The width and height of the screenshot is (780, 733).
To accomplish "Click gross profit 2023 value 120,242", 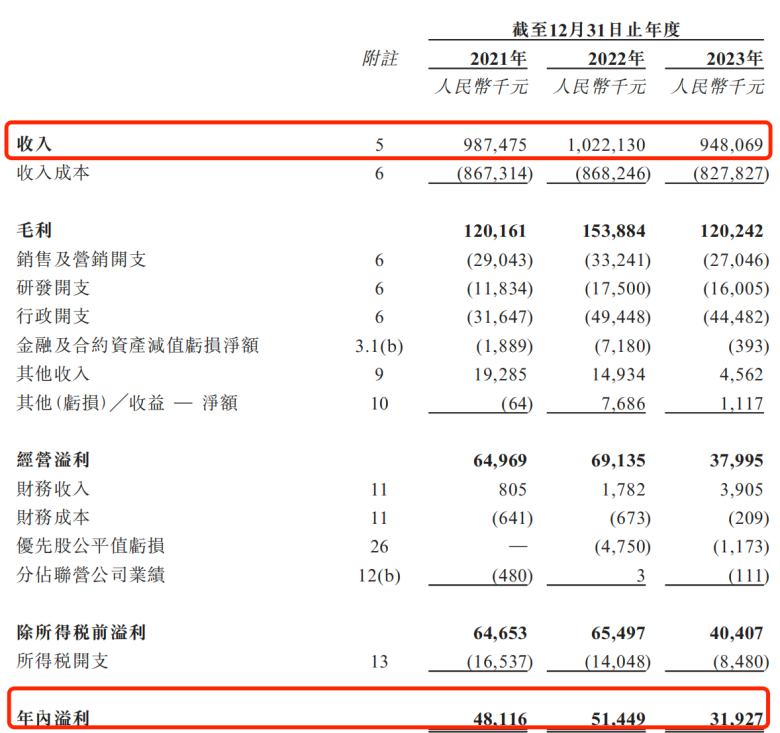I will (x=731, y=231).
